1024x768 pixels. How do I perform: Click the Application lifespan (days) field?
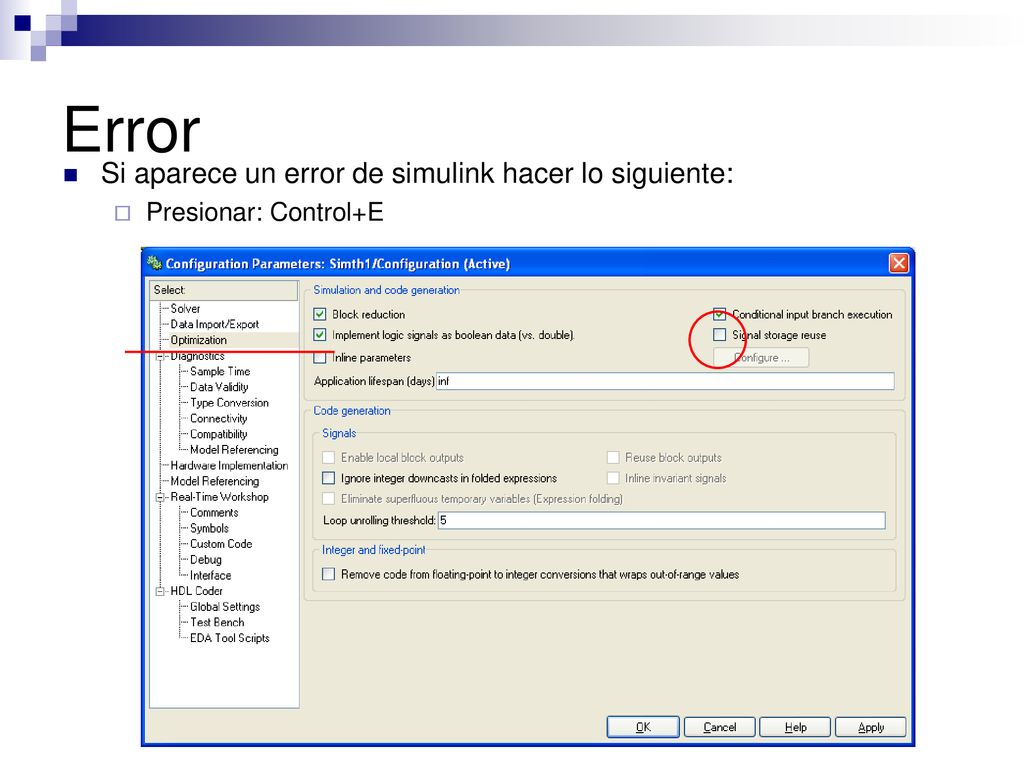pos(665,381)
